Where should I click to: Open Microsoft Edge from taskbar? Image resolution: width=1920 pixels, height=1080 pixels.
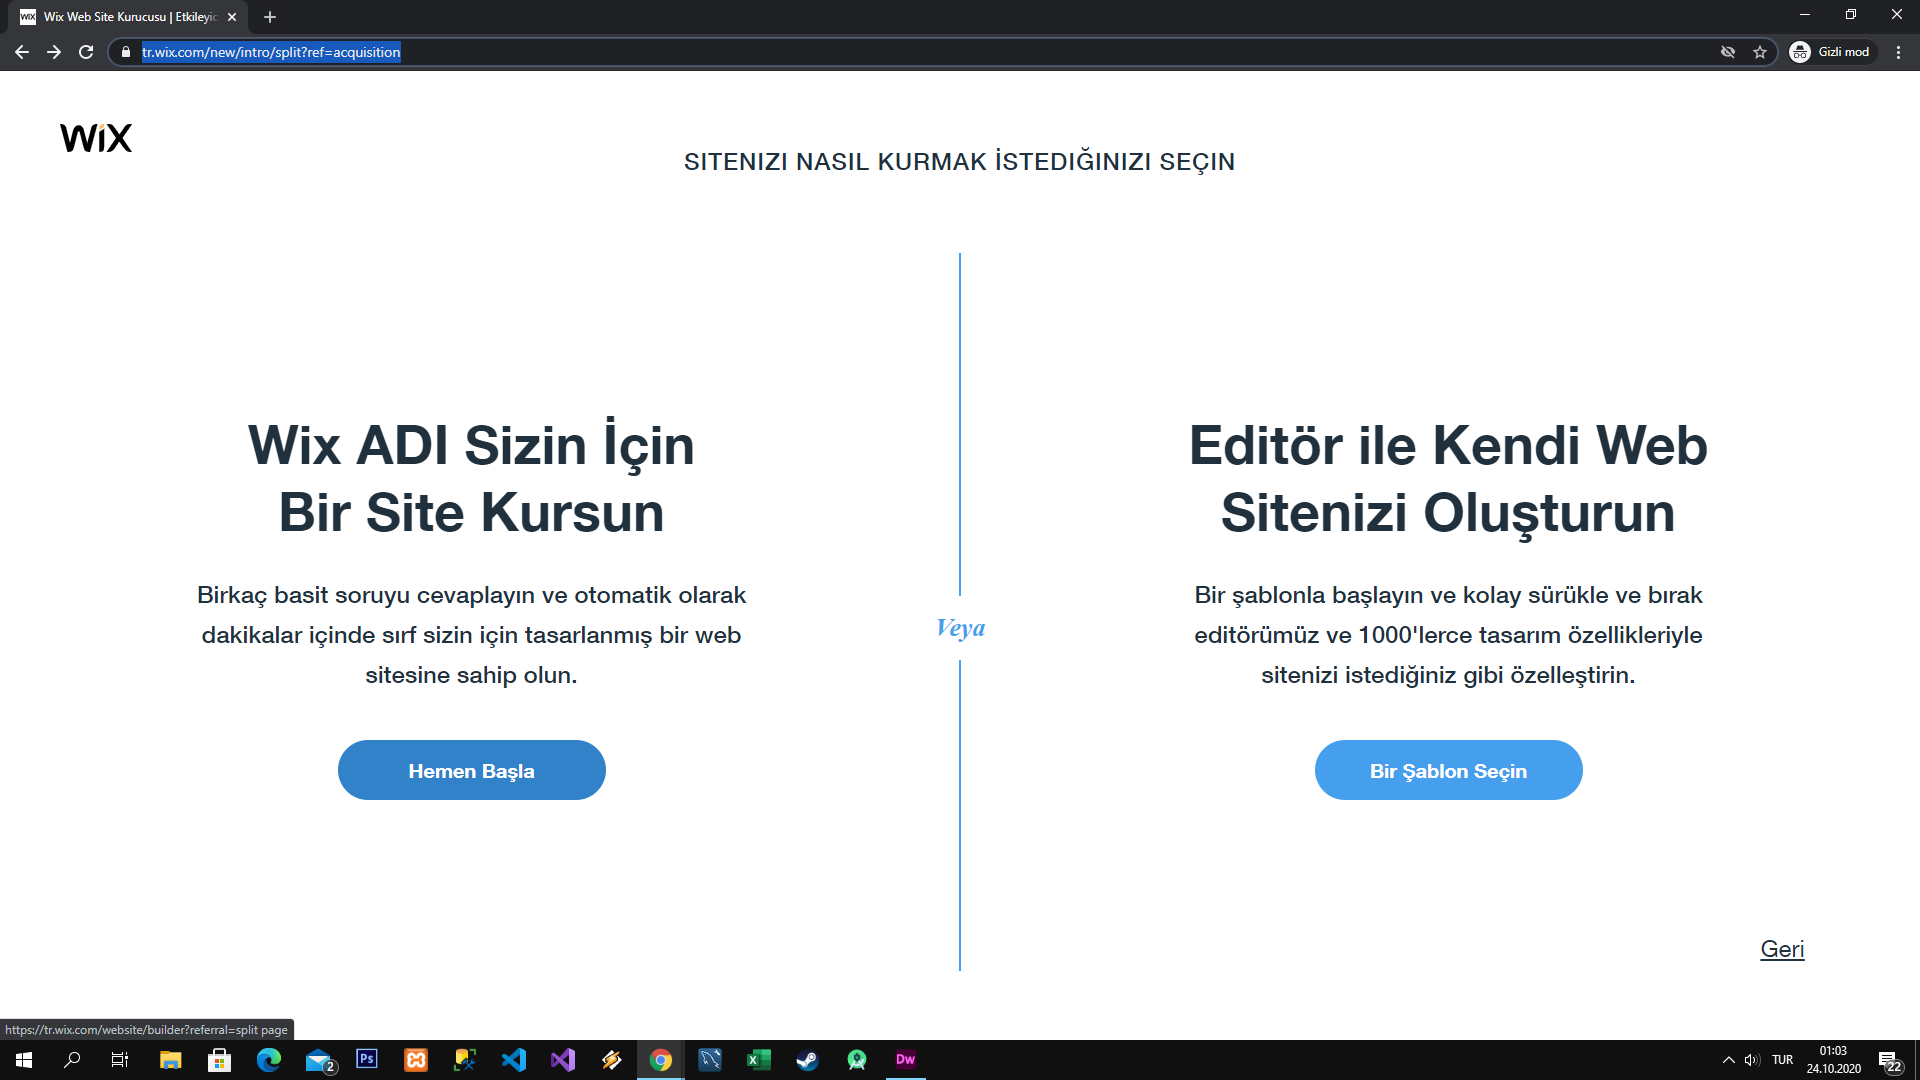click(x=268, y=1060)
